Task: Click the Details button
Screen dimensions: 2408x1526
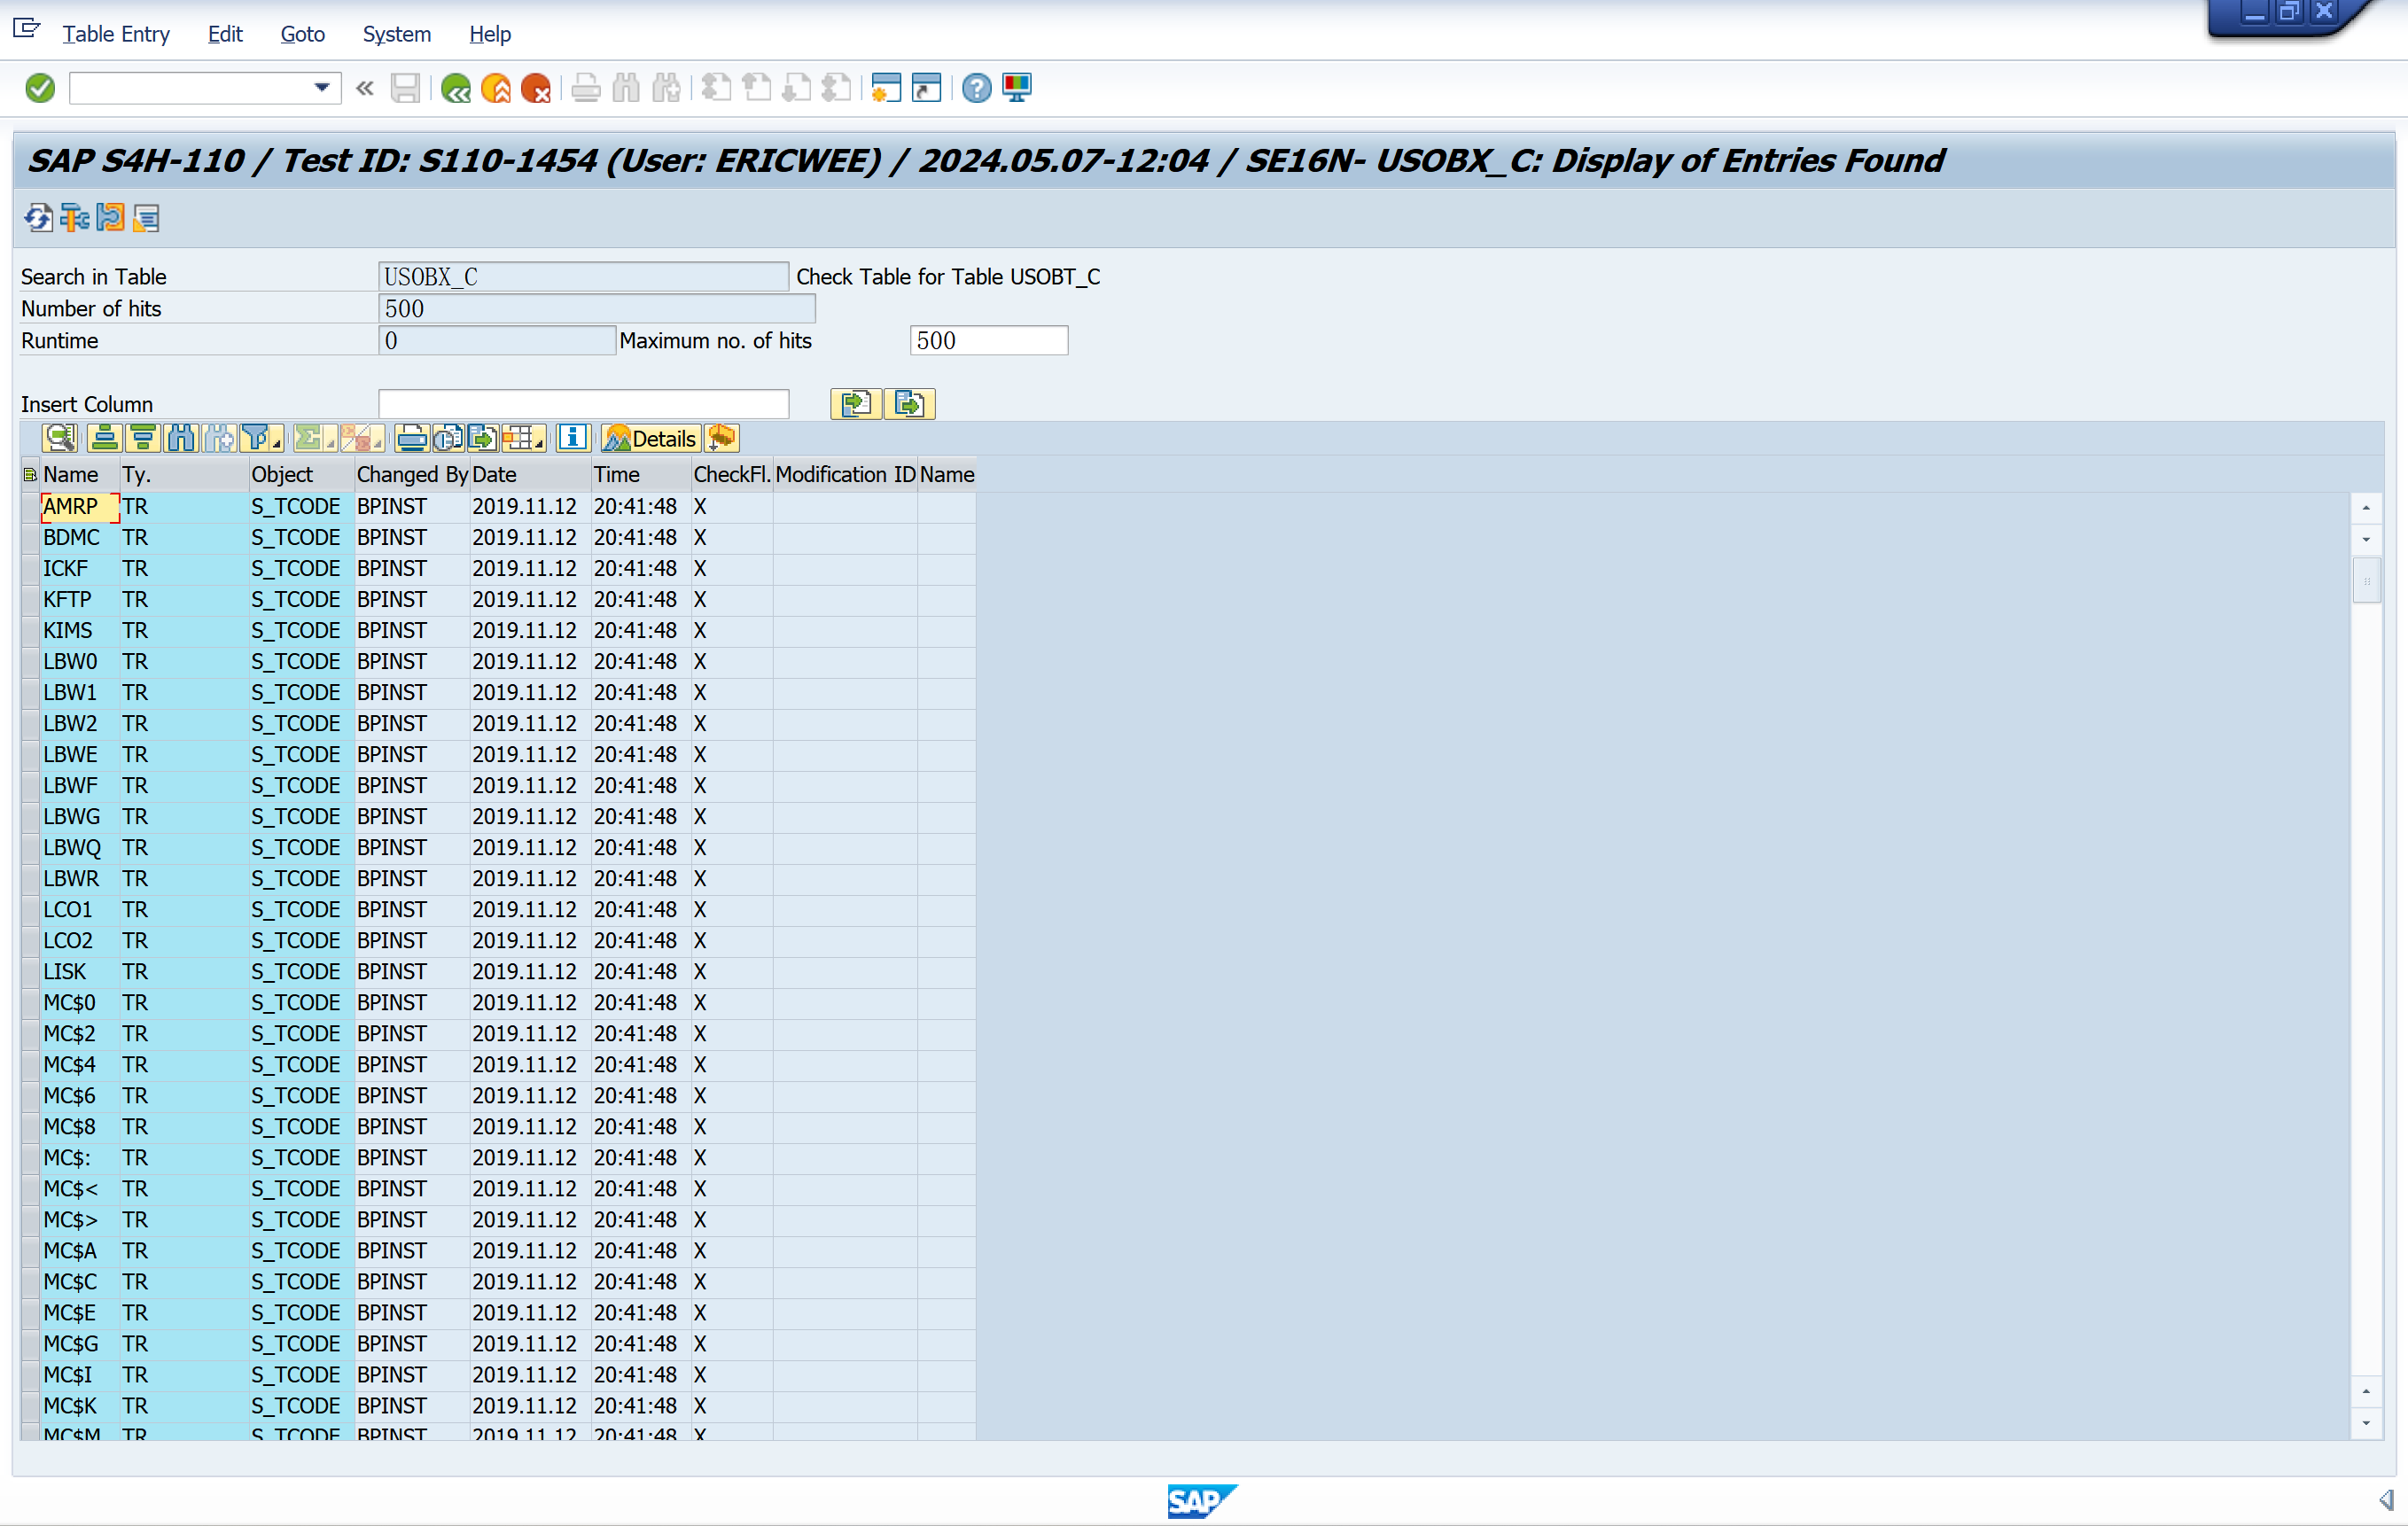Action: 650,438
